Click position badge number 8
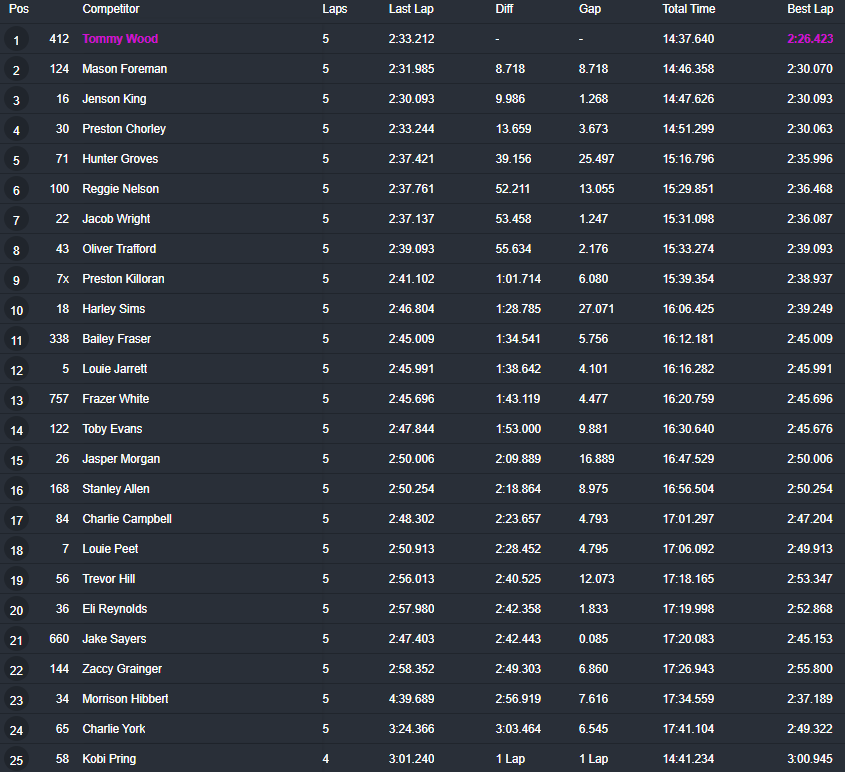Image resolution: width=845 pixels, height=772 pixels. point(16,250)
